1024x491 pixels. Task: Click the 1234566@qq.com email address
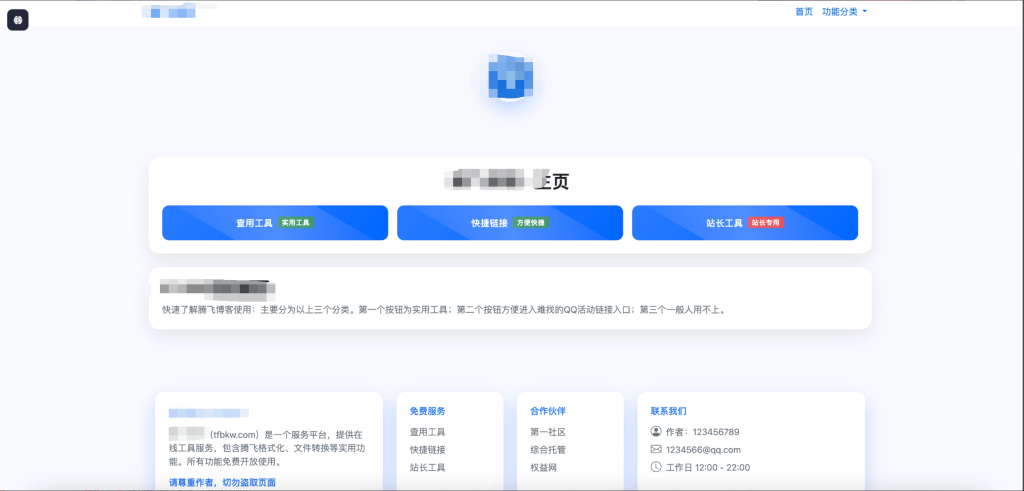tap(703, 450)
